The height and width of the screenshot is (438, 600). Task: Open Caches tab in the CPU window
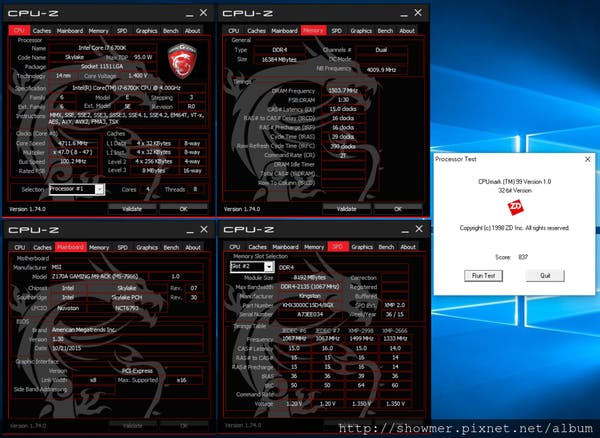point(42,31)
